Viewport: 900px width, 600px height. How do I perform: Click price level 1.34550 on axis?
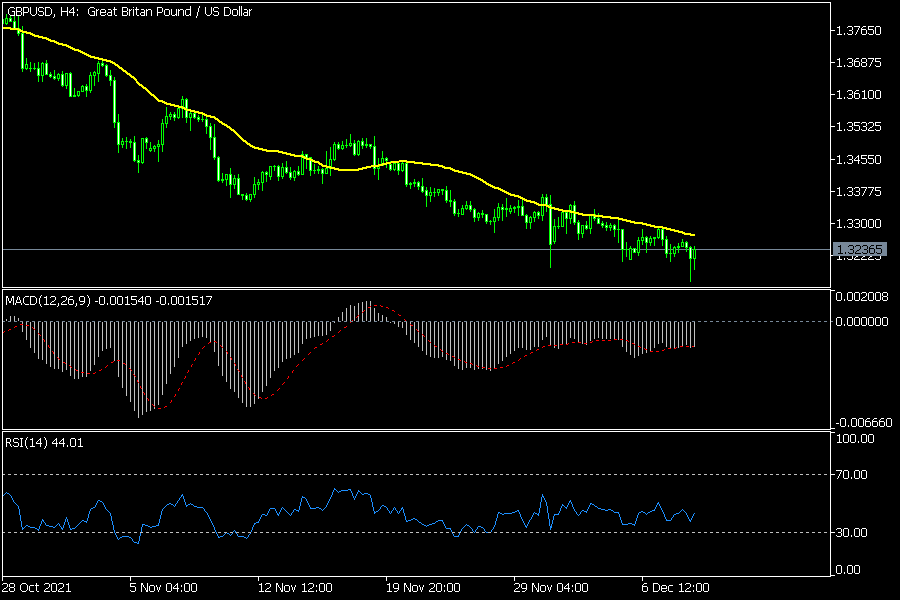[x=859, y=159]
